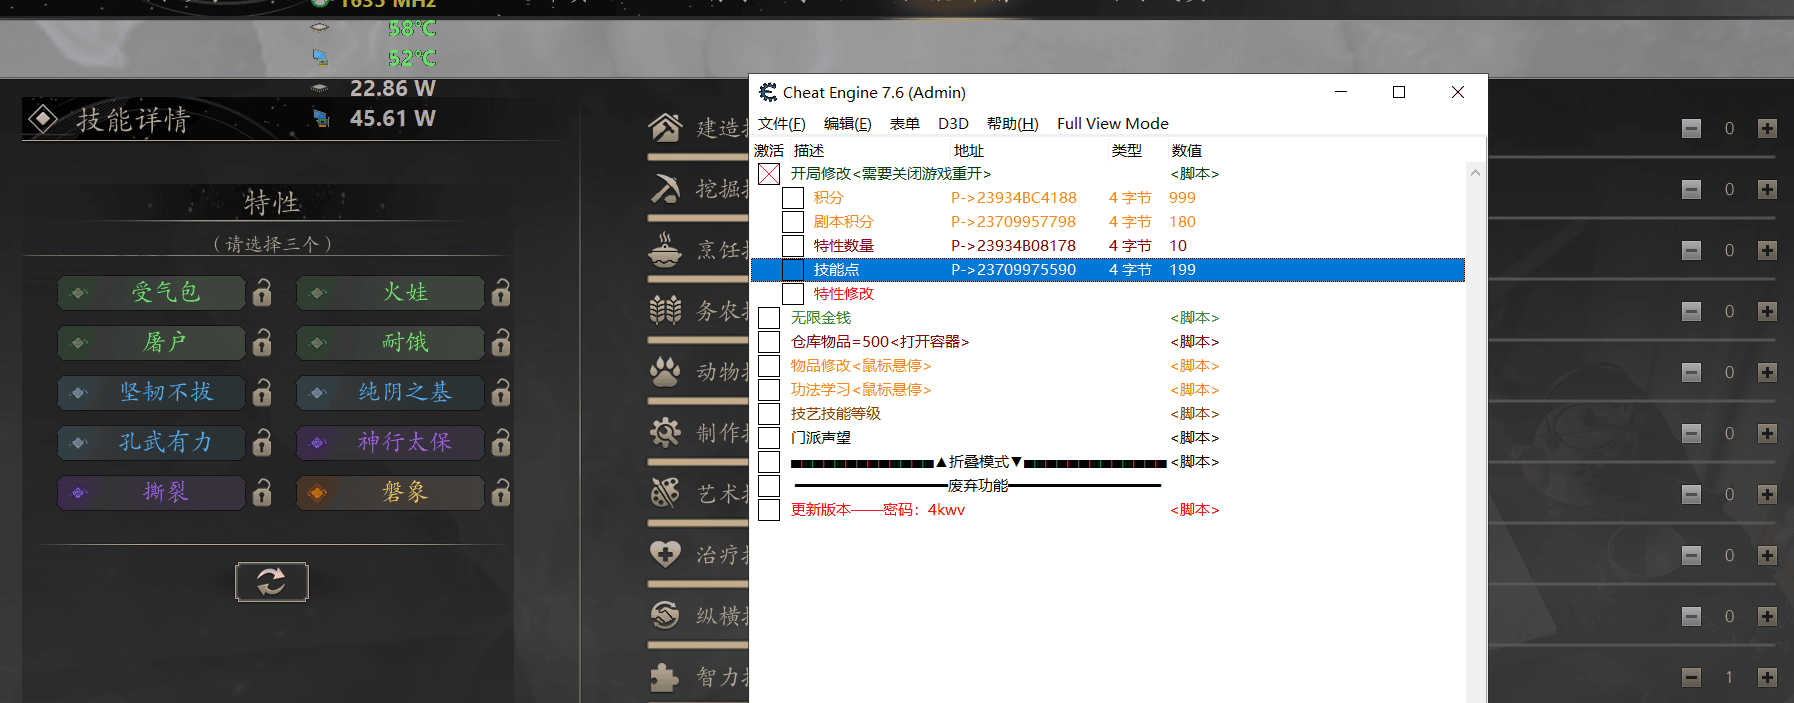This screenshot has height=703, width=1794.
Task: Toggle lock icon next to 孔武有力
Action: click(x=262, y=442)
